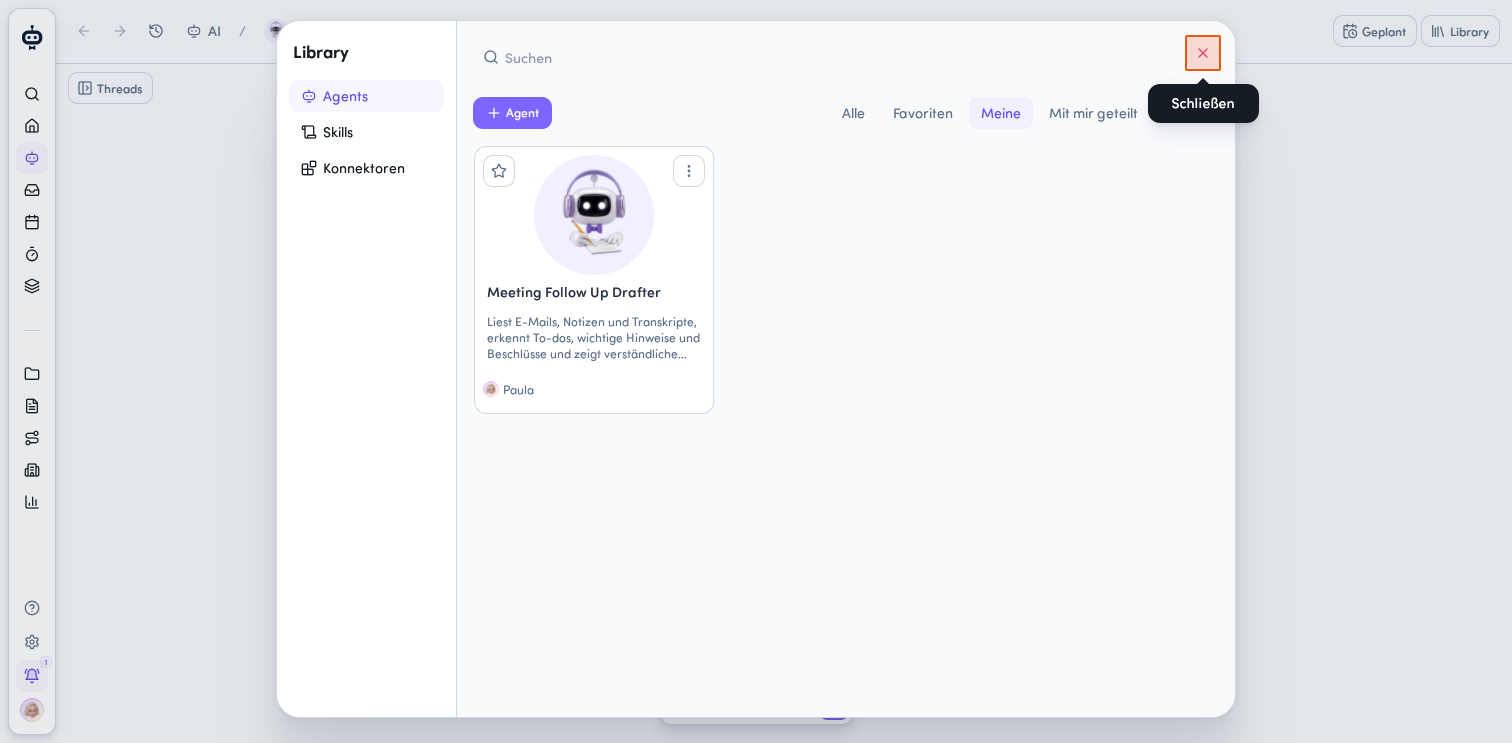
Task: Open the document page sidebar icon
Action: (x=32, y=406)
